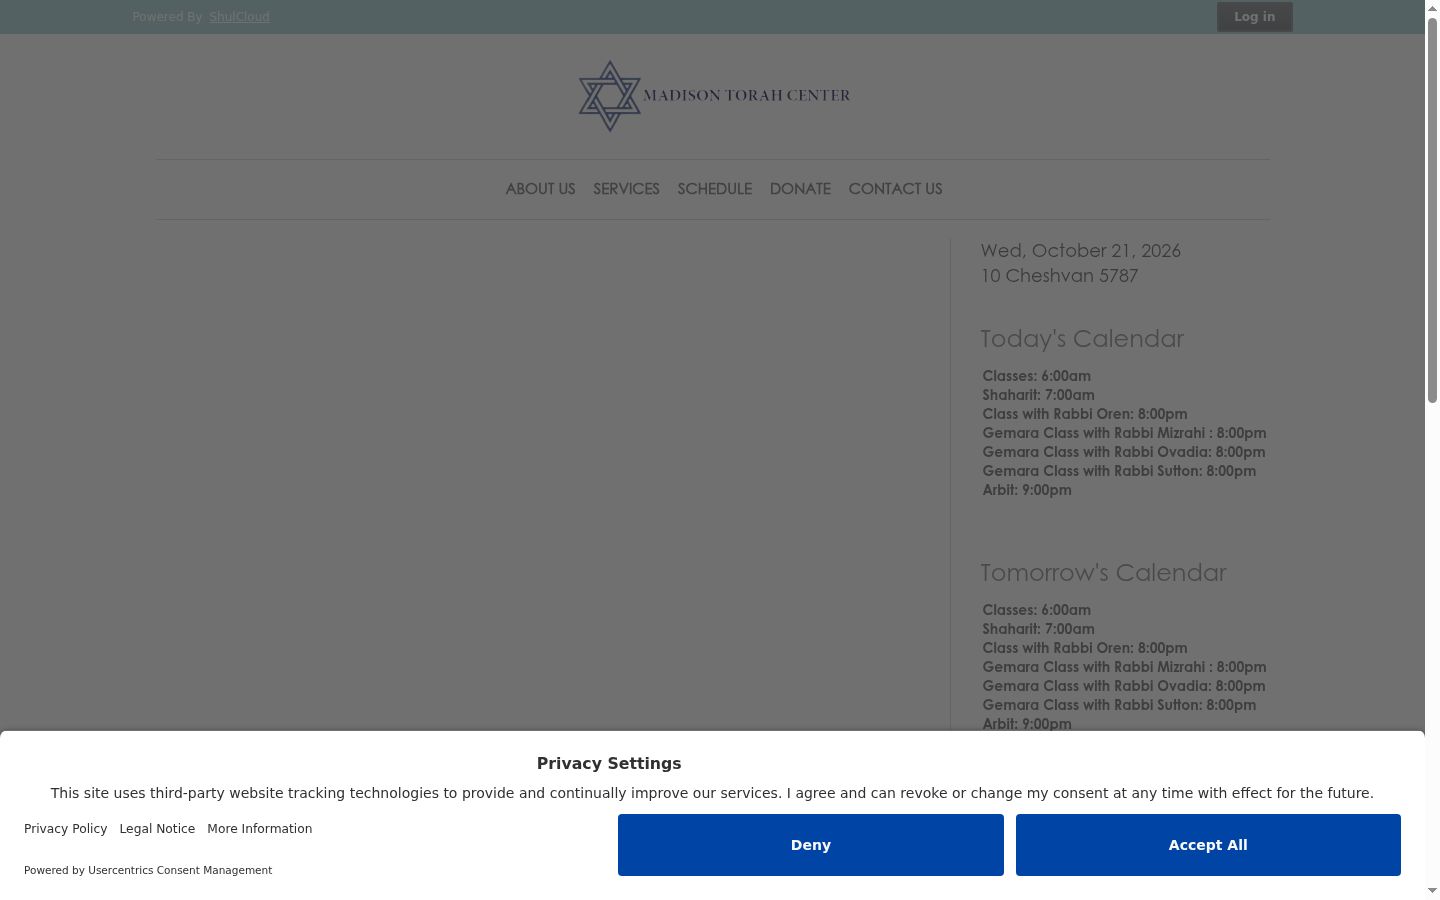The image size is (1440, 900).
Task: Open the Privacy Policy link
Action: (65, 829)
